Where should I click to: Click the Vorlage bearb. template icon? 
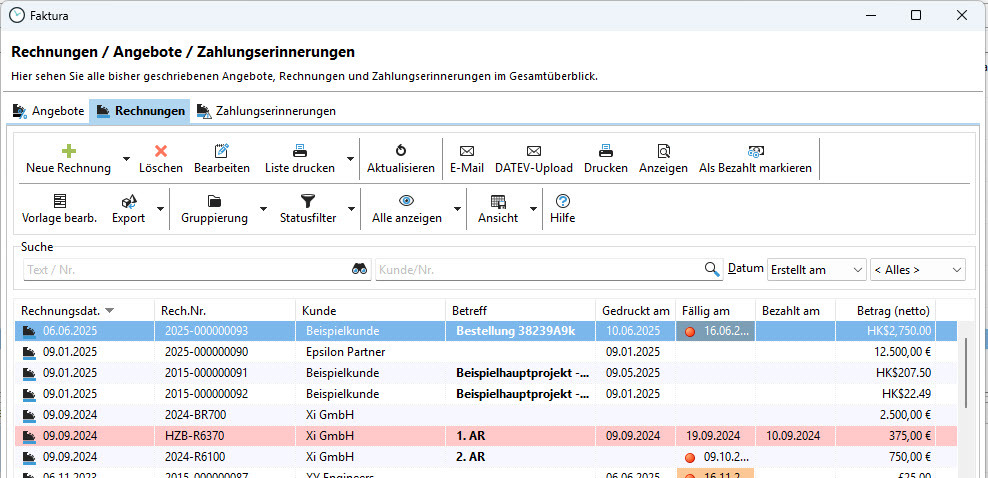(59, 201)
